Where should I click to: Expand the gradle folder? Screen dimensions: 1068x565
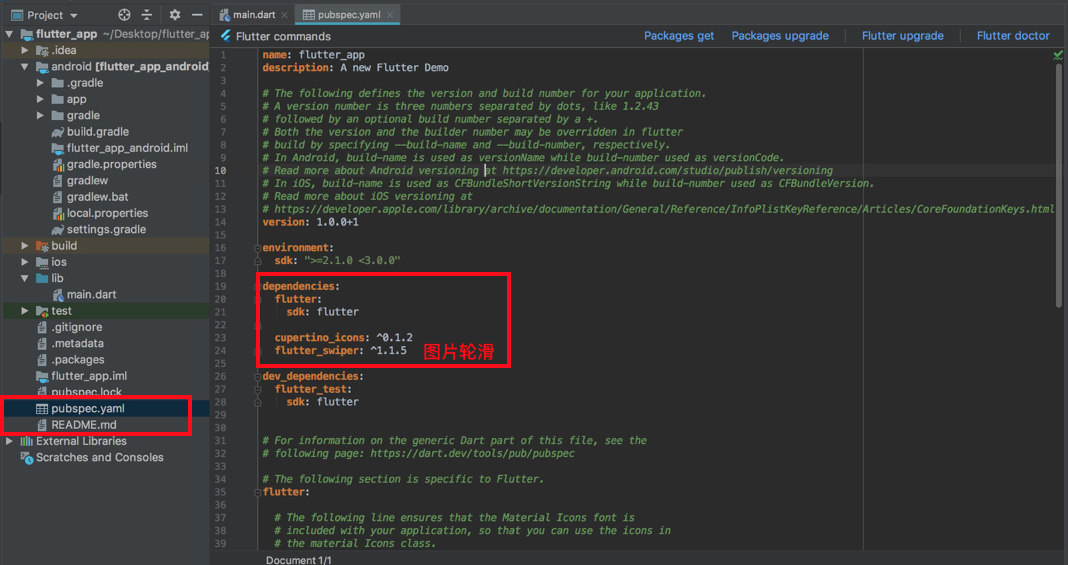click(x=40, y=116)
